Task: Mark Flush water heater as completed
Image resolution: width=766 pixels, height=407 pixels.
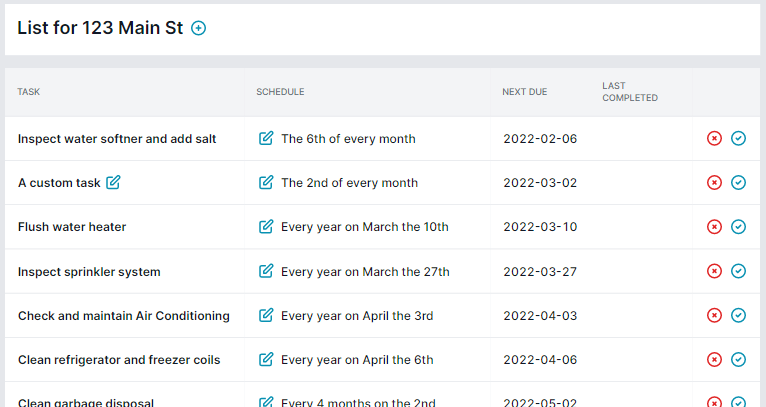Action: [x=738, y=227]
